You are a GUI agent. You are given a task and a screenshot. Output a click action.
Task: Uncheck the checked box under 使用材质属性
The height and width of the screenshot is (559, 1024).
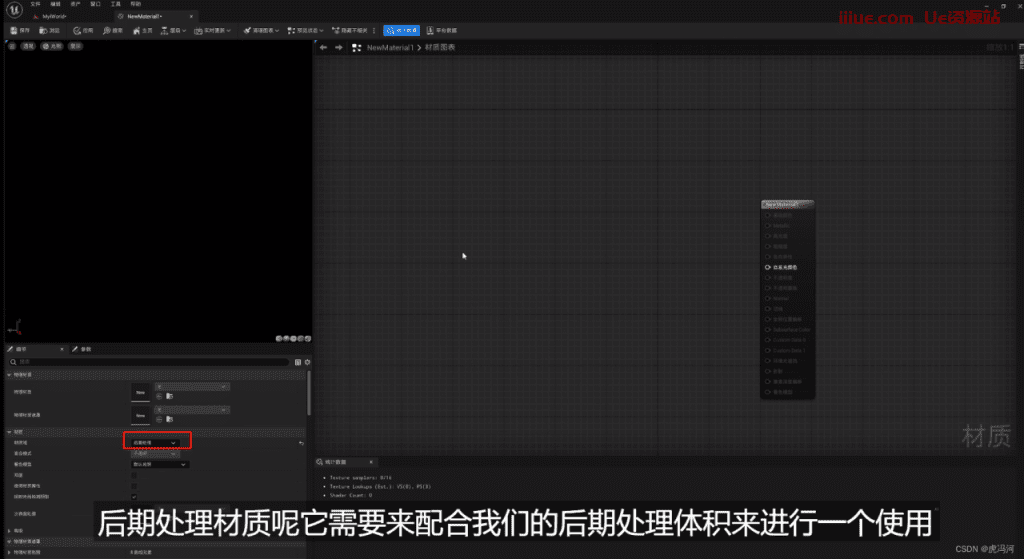[x=134, y=497]
